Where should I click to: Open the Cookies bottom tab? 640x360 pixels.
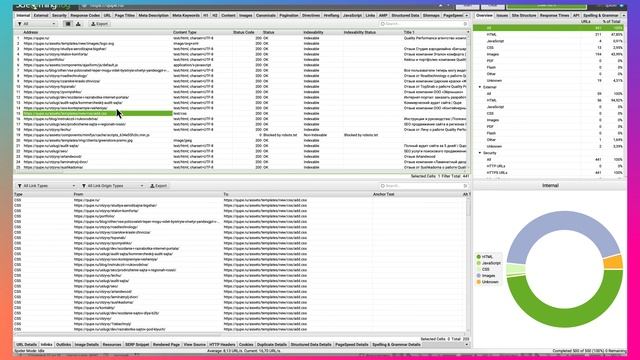click(246, 344)
